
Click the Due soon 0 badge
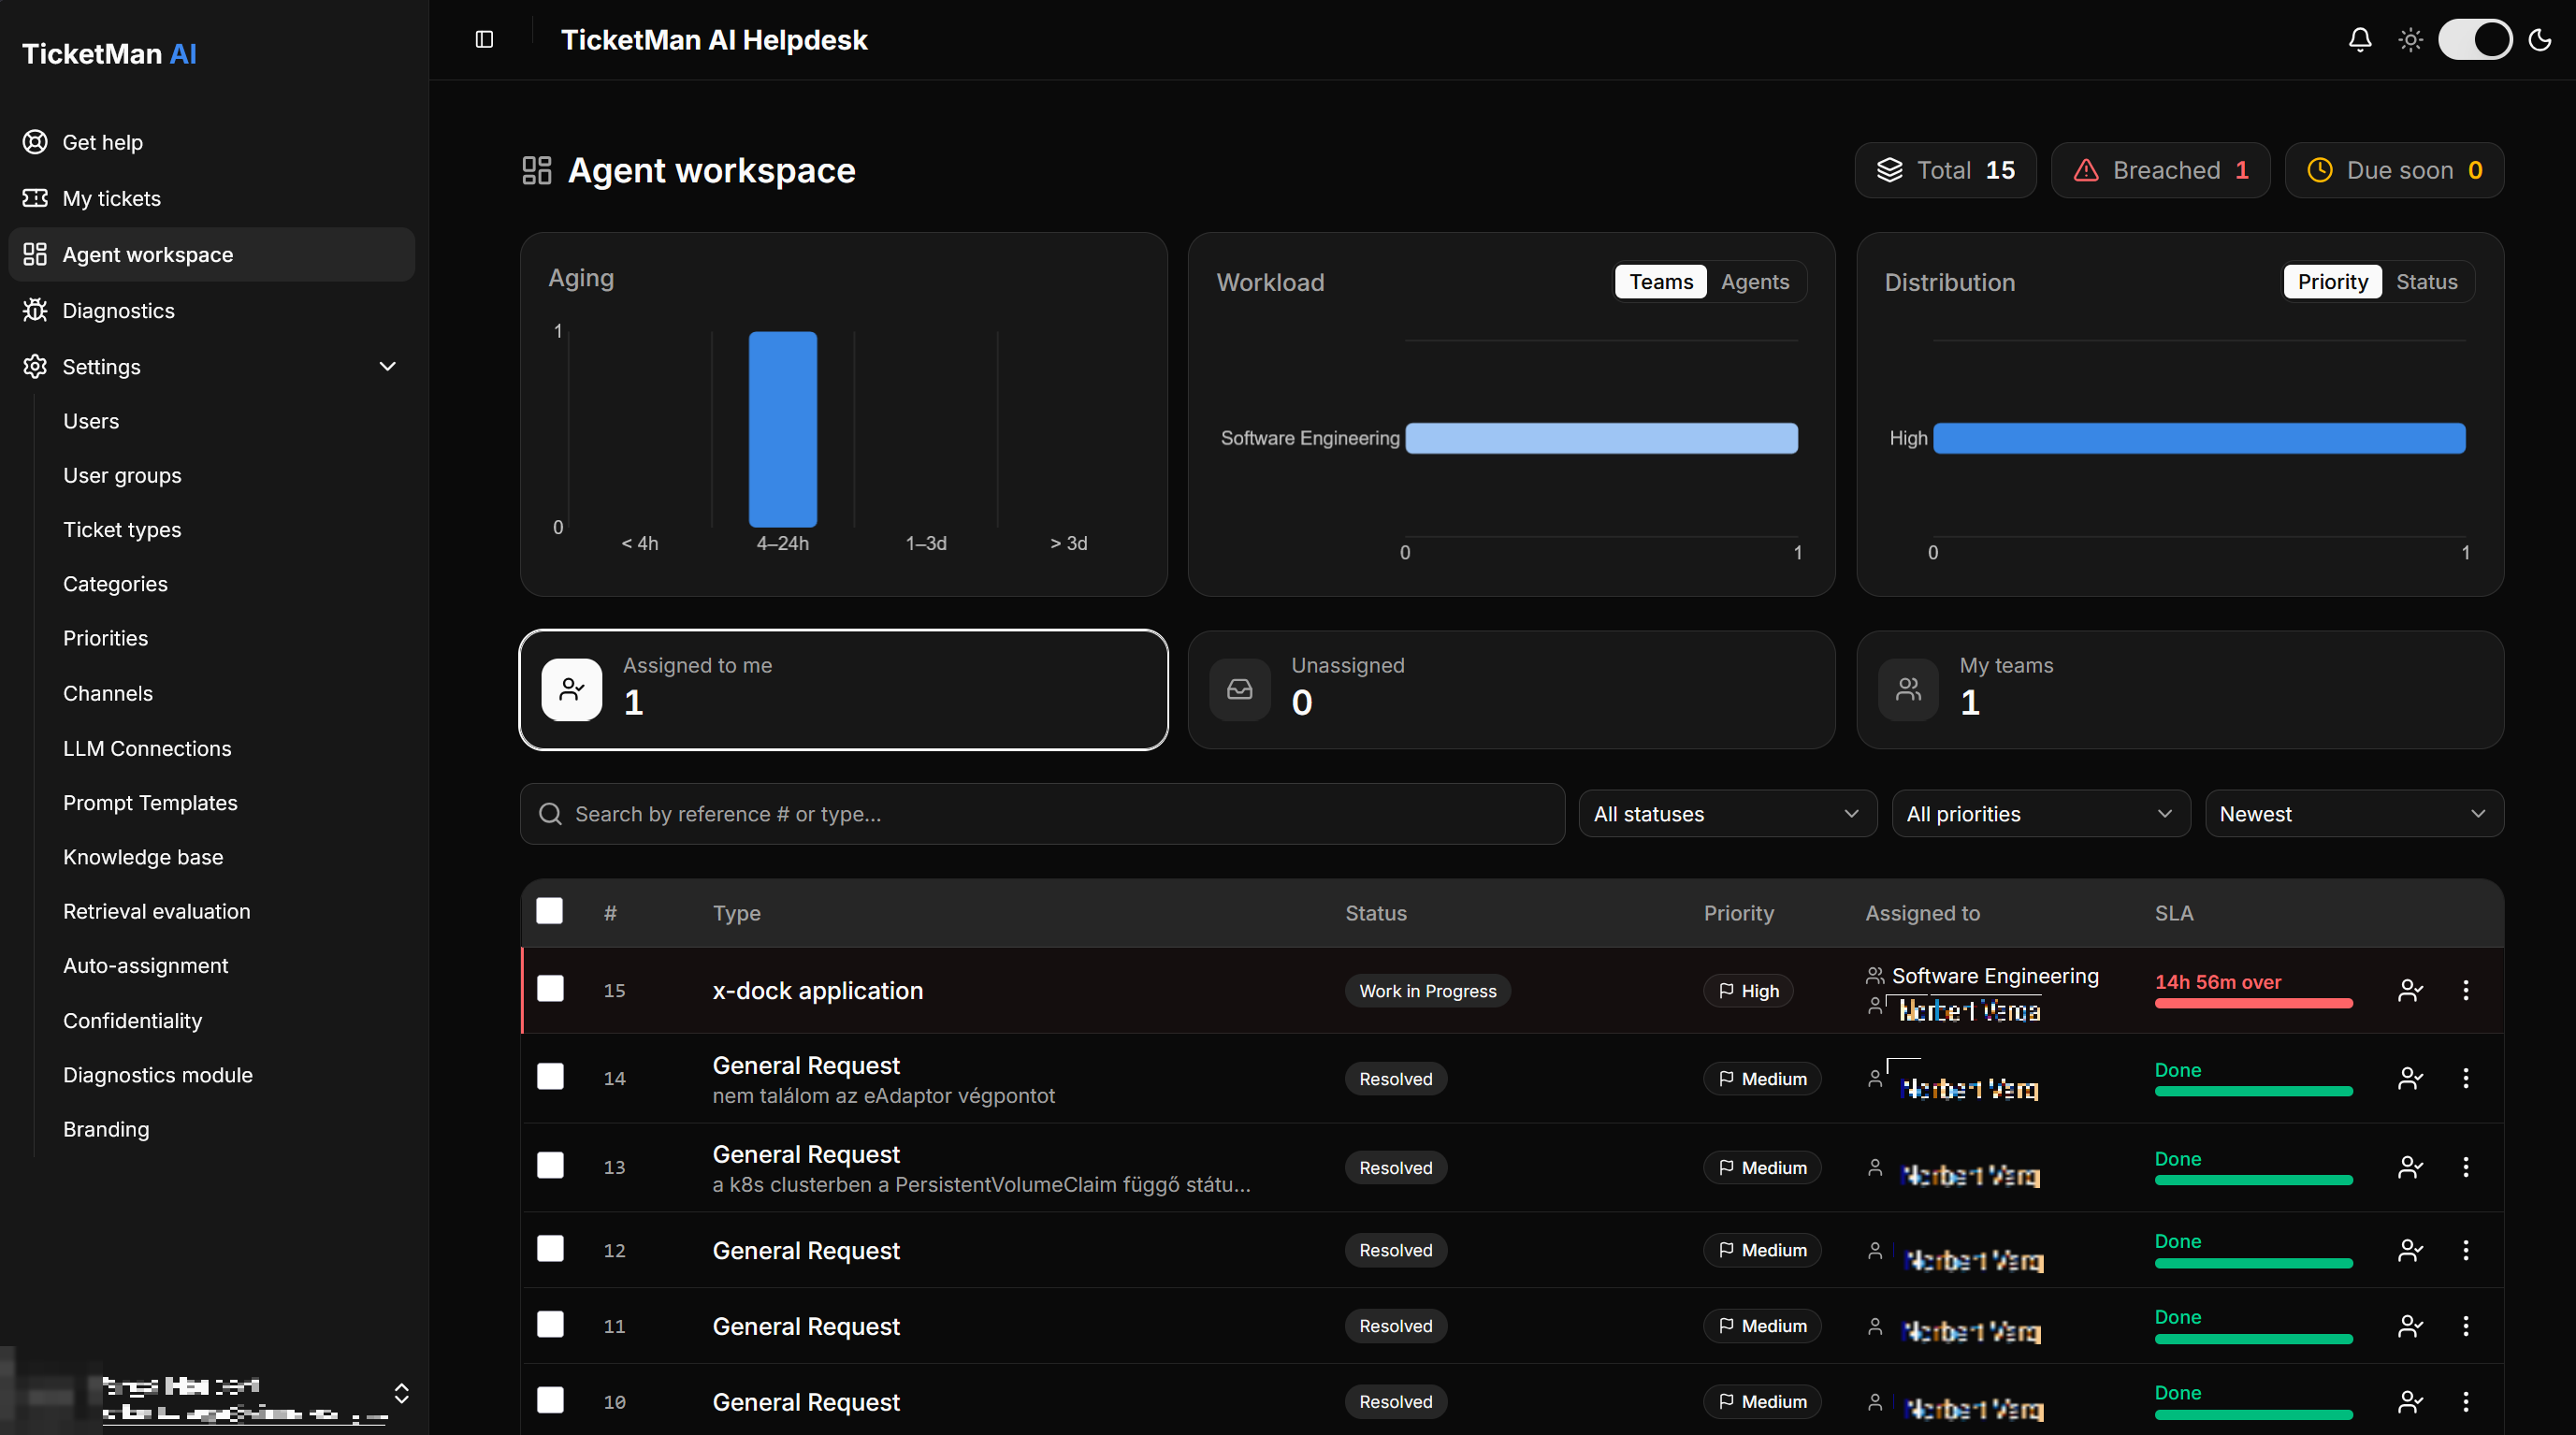[2394, 170]
